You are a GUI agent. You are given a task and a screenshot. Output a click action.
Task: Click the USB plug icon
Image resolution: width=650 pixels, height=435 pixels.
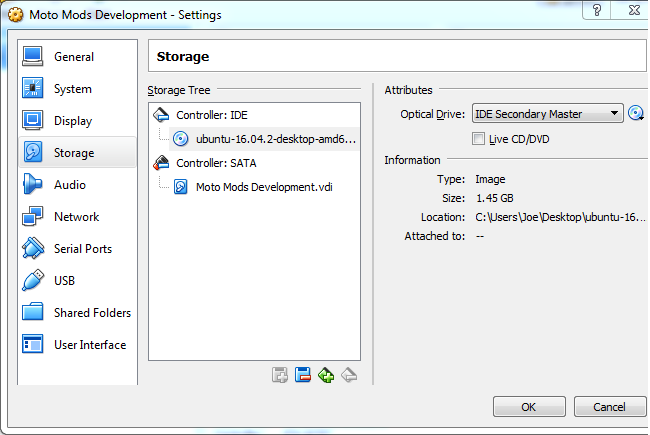[33, 280]
